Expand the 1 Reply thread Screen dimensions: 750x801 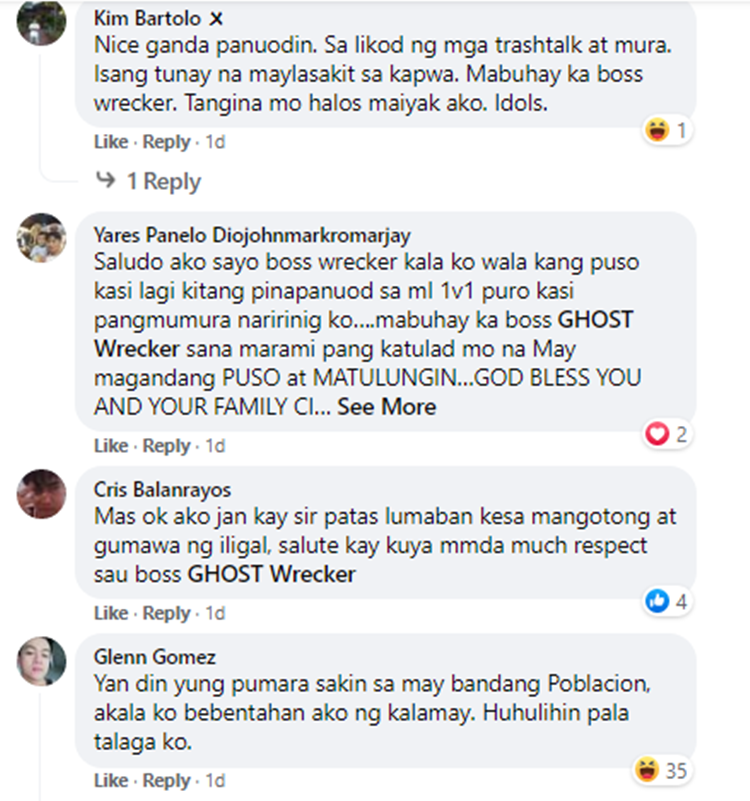pos(164,181)
